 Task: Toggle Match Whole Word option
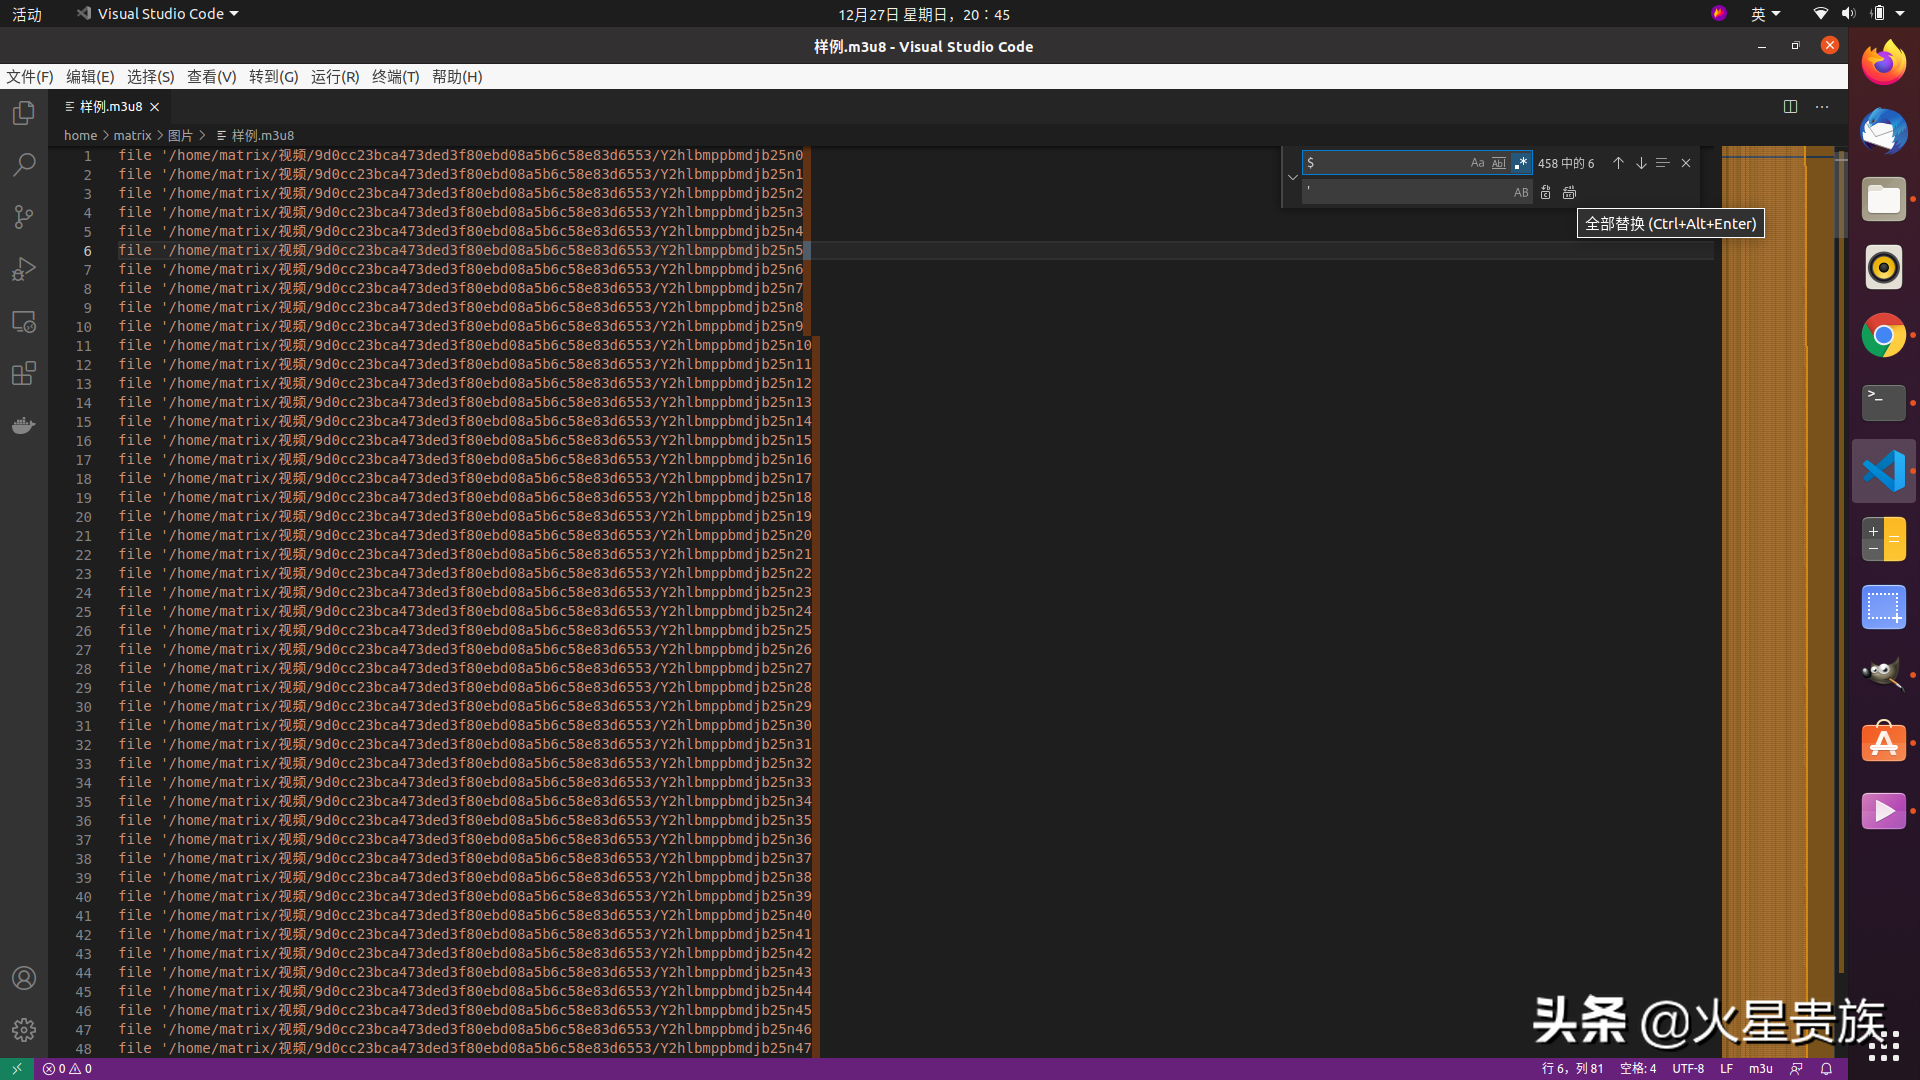(1499, 163)
